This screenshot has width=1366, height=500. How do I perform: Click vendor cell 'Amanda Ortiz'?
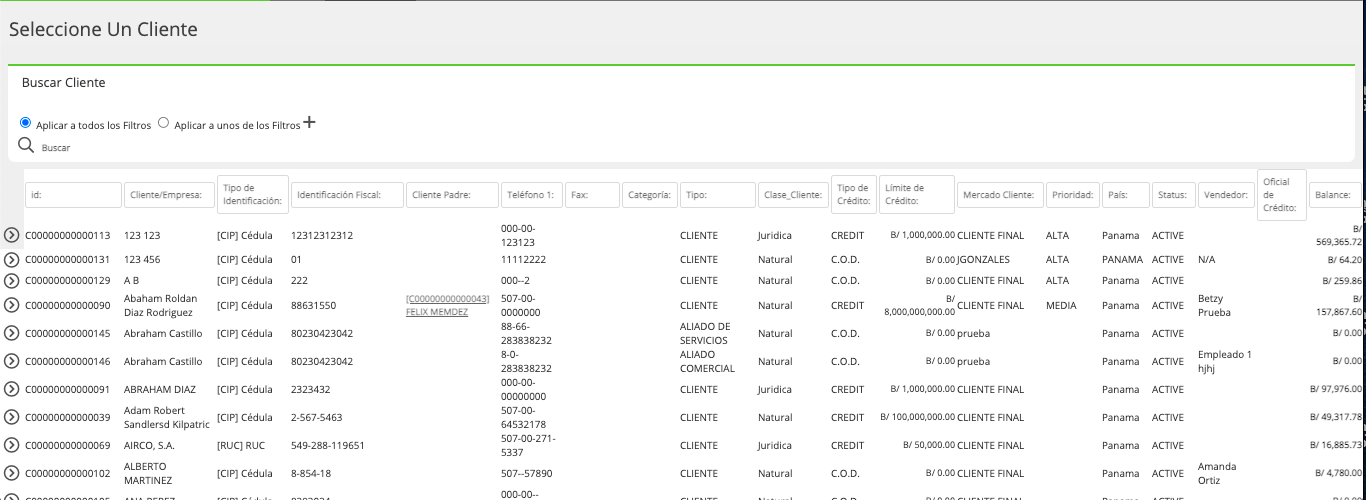pyautogui.click(x=1217, y=473)
